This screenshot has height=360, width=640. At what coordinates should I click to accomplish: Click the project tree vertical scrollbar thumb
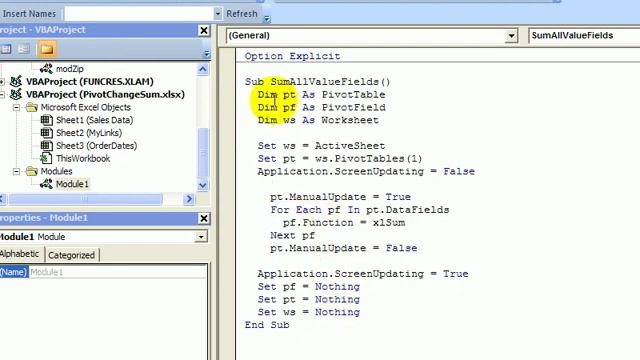(203, 153)
